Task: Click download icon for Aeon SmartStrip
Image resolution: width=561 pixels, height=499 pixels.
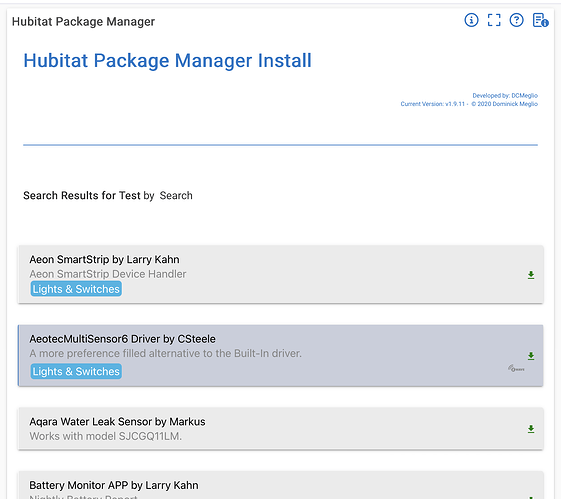Action: tap(531, 275)
